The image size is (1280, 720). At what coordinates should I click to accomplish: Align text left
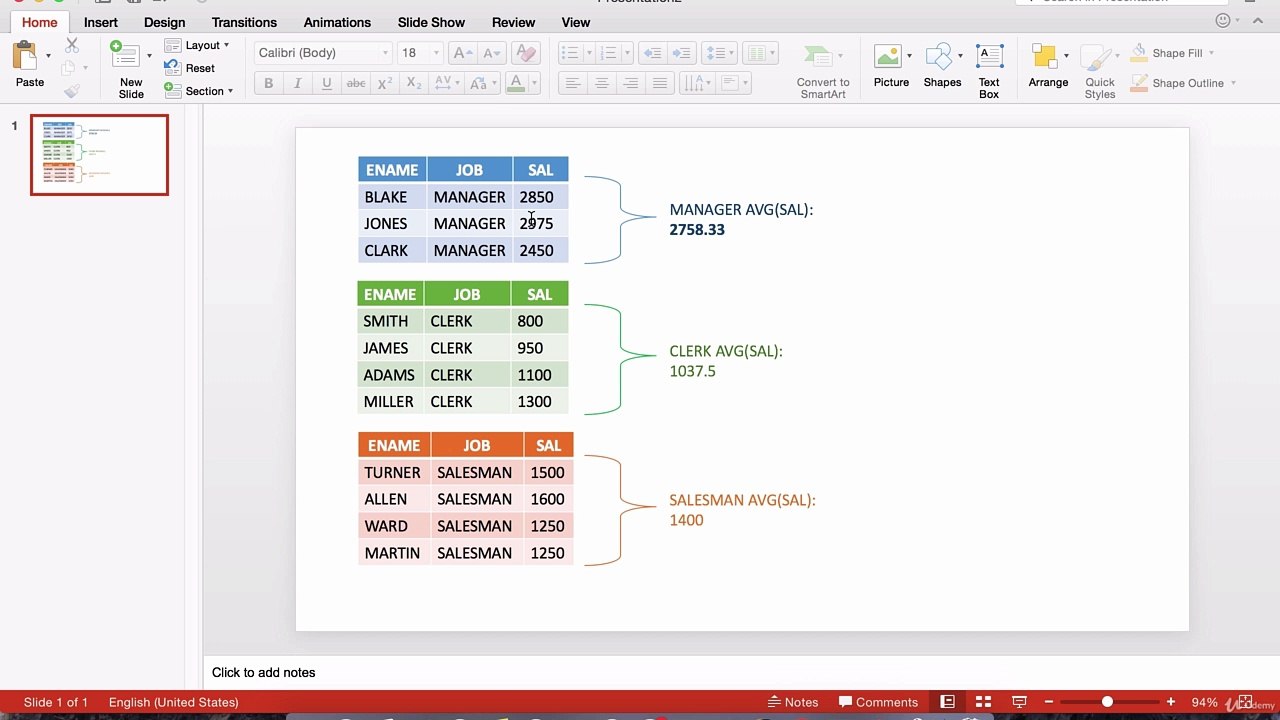tap(572, 84)
